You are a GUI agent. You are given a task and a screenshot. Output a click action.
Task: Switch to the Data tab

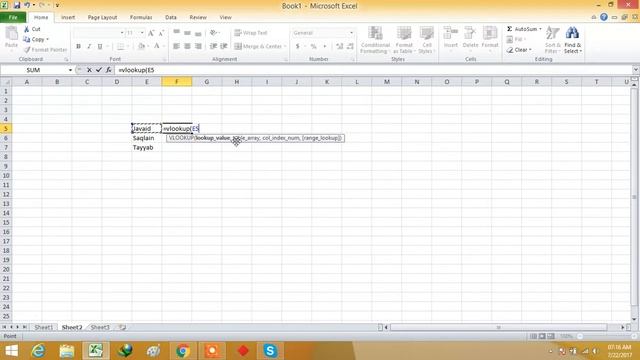point(171,18)
